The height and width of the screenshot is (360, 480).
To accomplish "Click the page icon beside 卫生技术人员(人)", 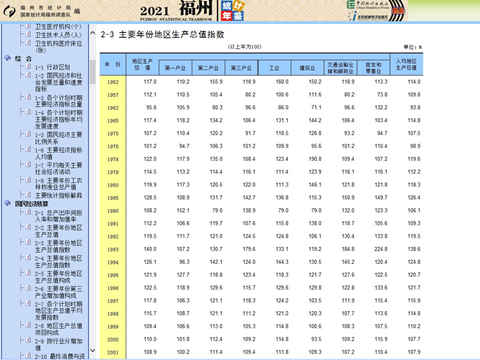I will click(28, 34).
